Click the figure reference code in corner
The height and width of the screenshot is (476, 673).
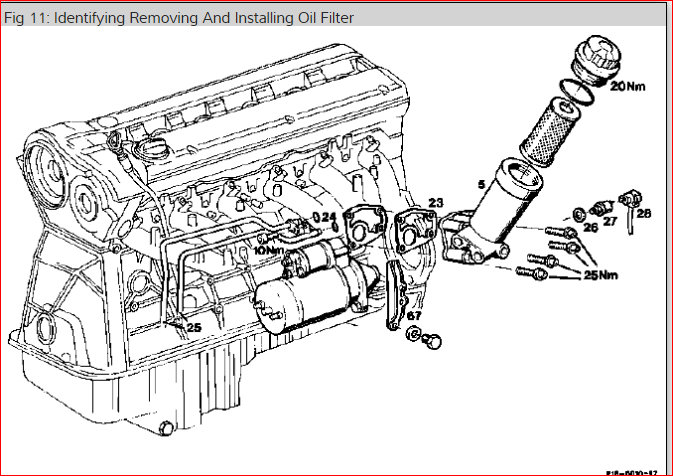coord(632,472)
